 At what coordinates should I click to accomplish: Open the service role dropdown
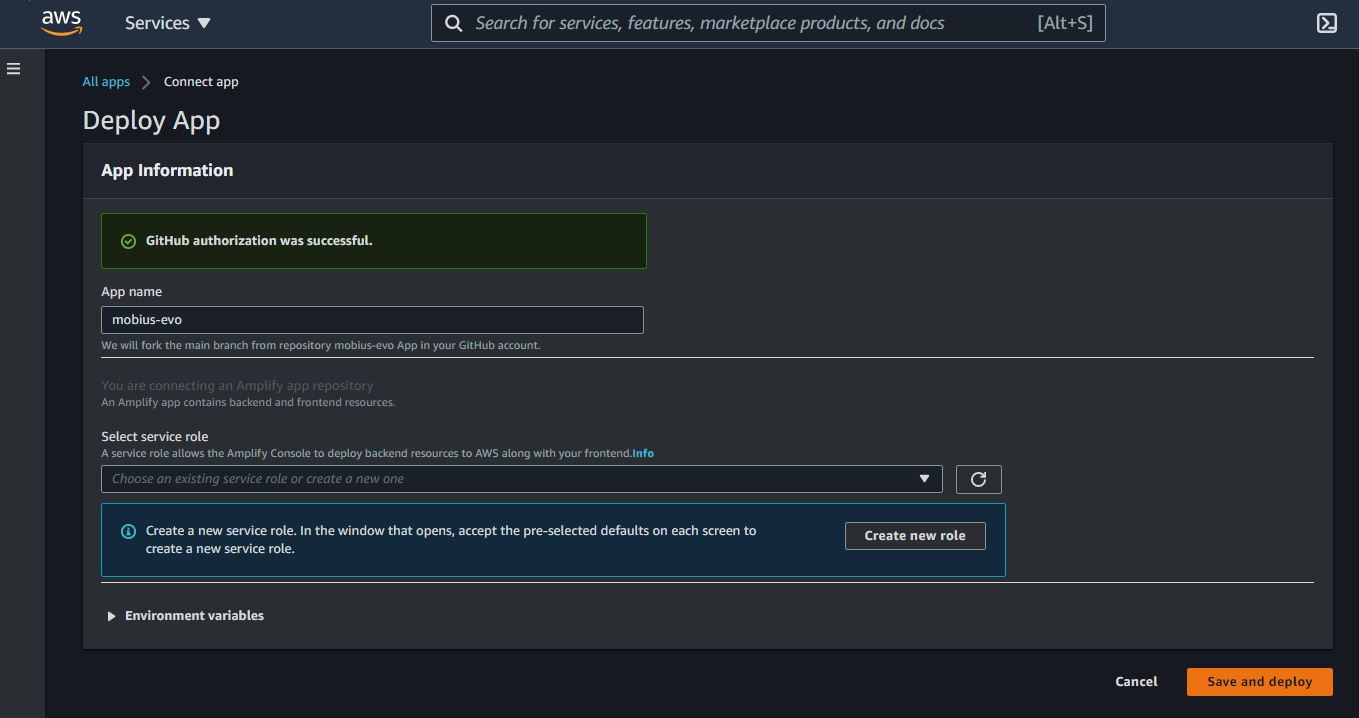coord(521,479)
